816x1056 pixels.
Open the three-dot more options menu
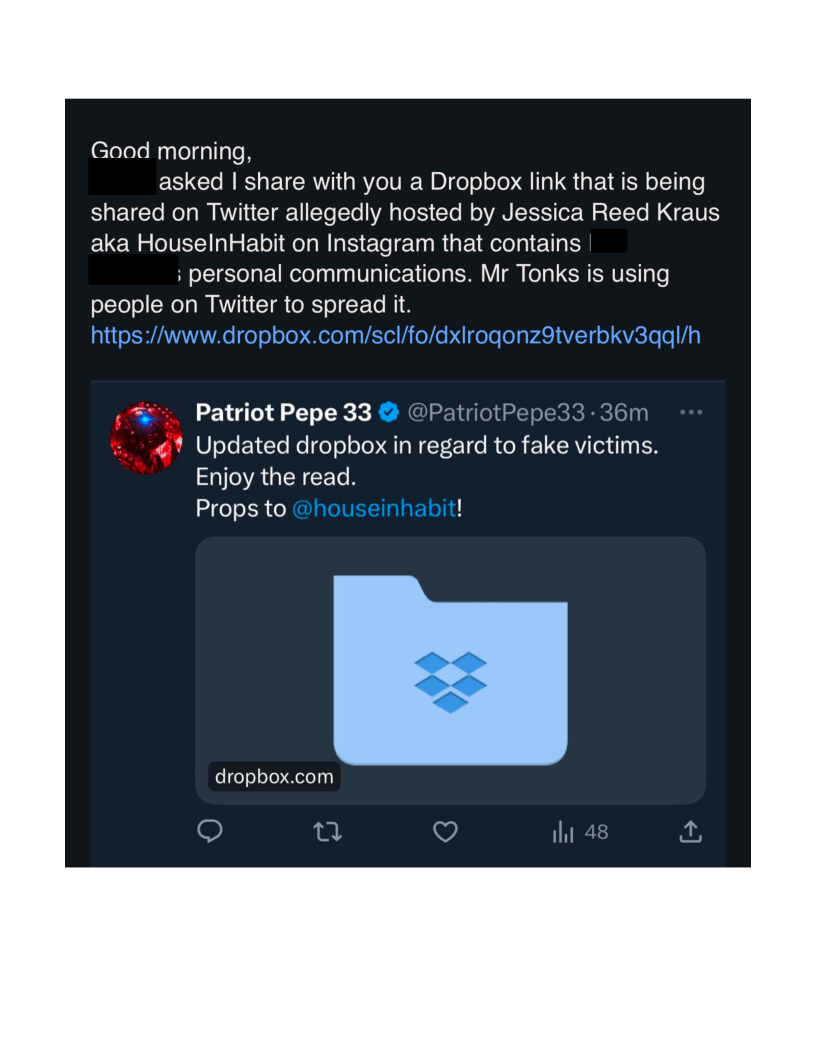click(691, 412)
